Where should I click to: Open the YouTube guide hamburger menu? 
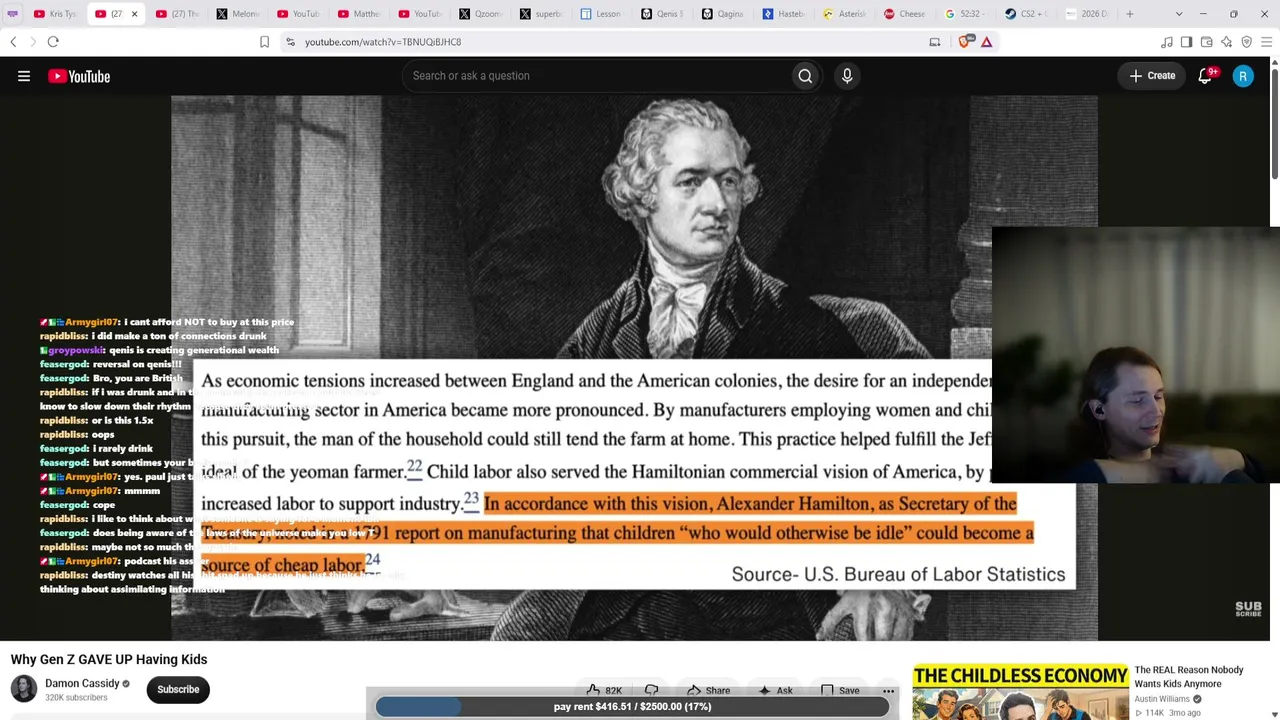24,76
